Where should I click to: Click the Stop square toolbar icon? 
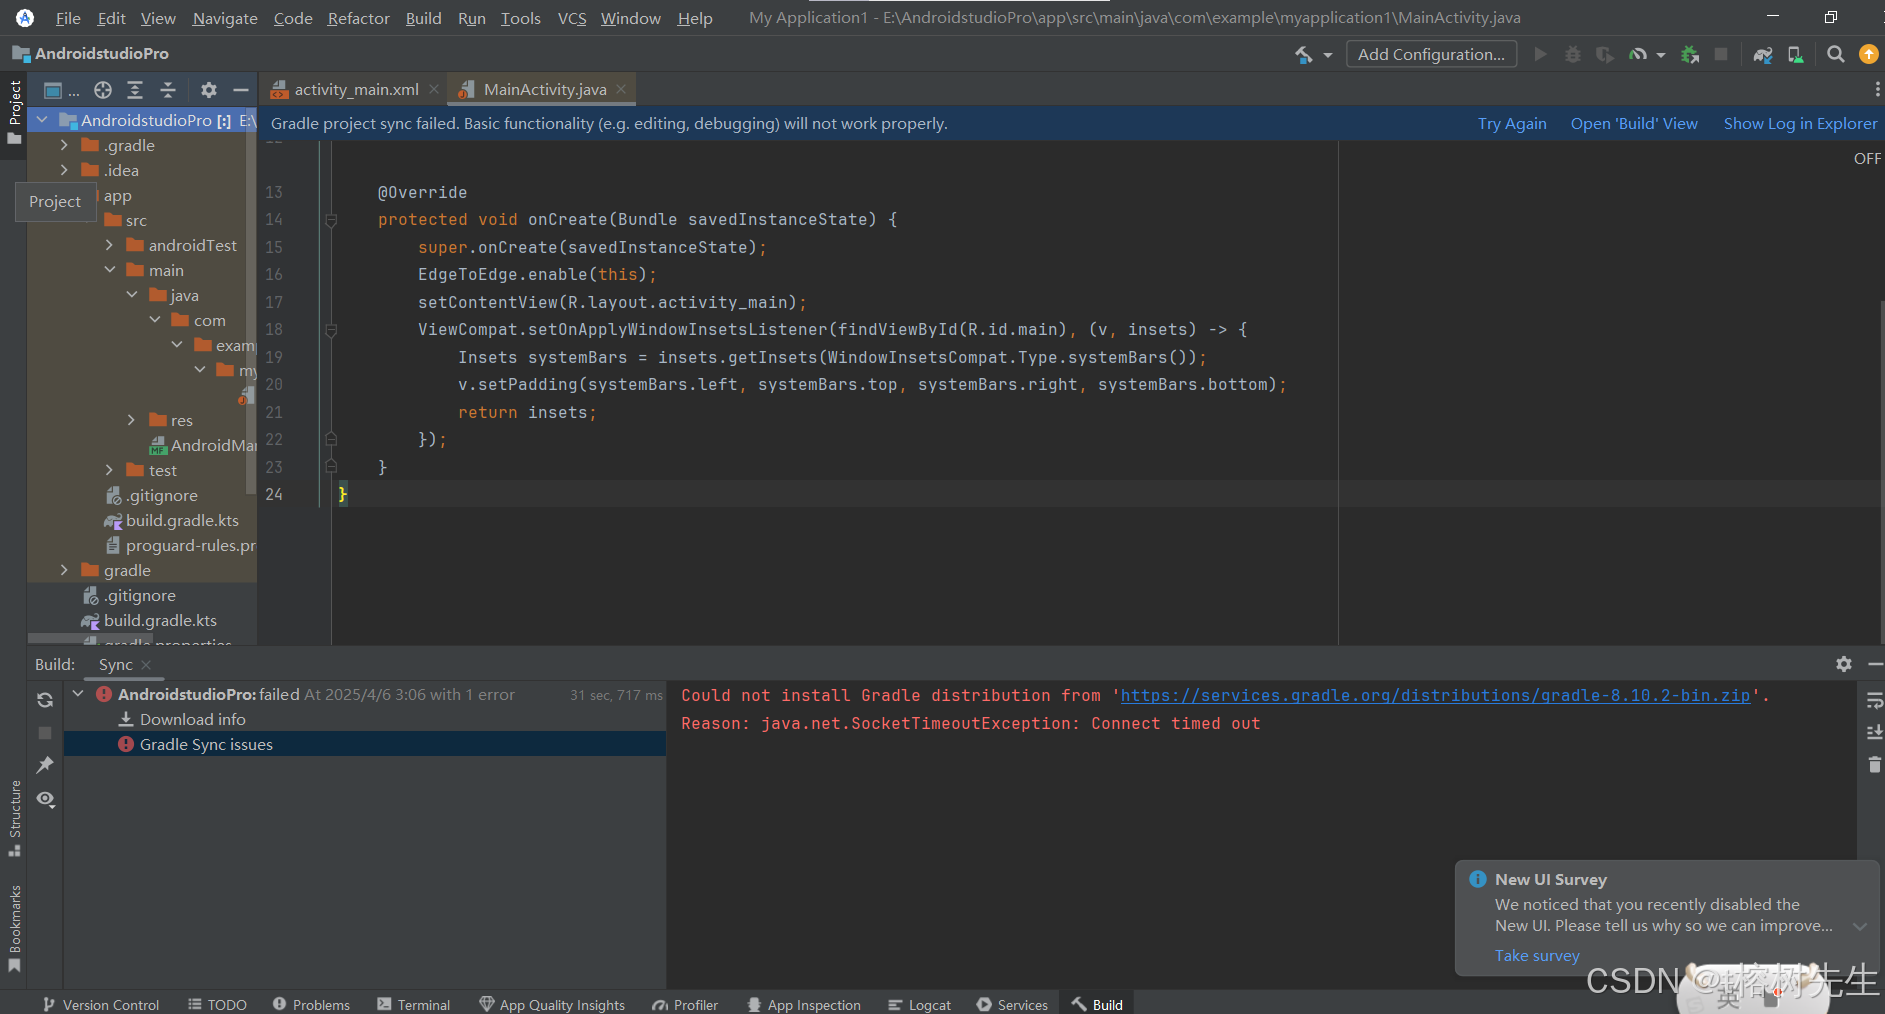click(x=1721, y=55)
